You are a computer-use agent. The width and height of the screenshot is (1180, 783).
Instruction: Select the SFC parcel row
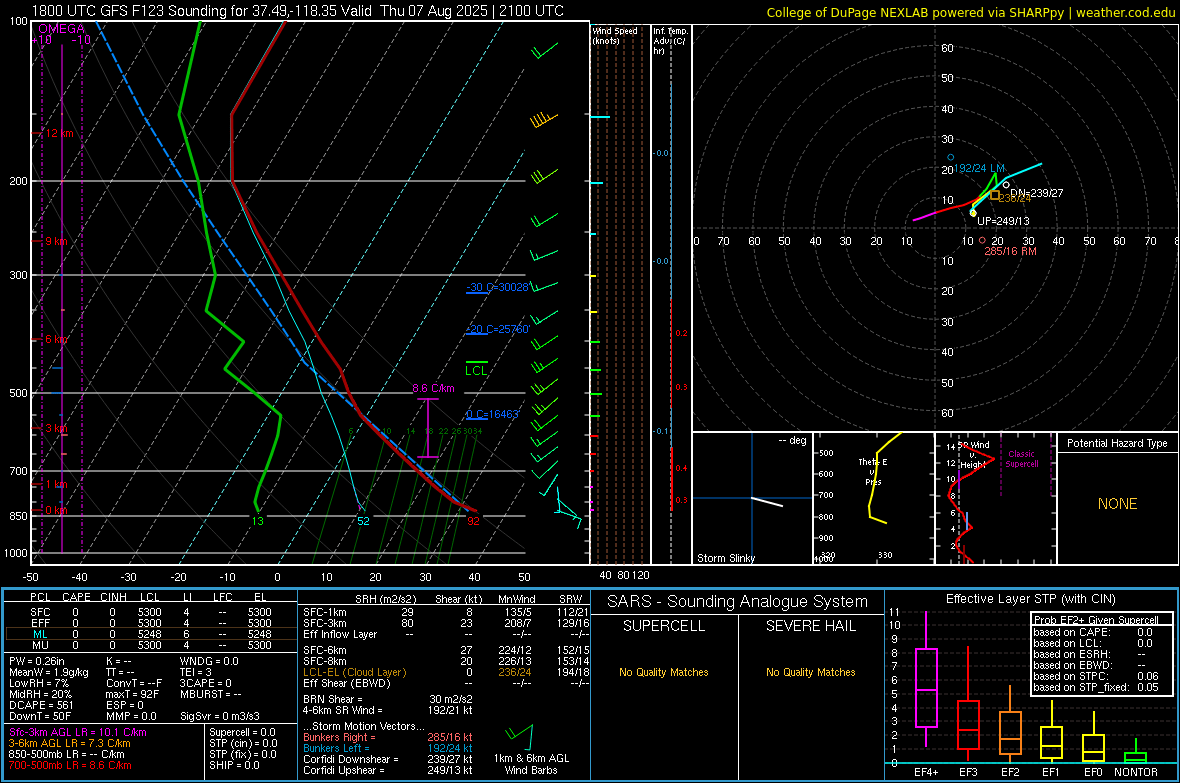150,612
